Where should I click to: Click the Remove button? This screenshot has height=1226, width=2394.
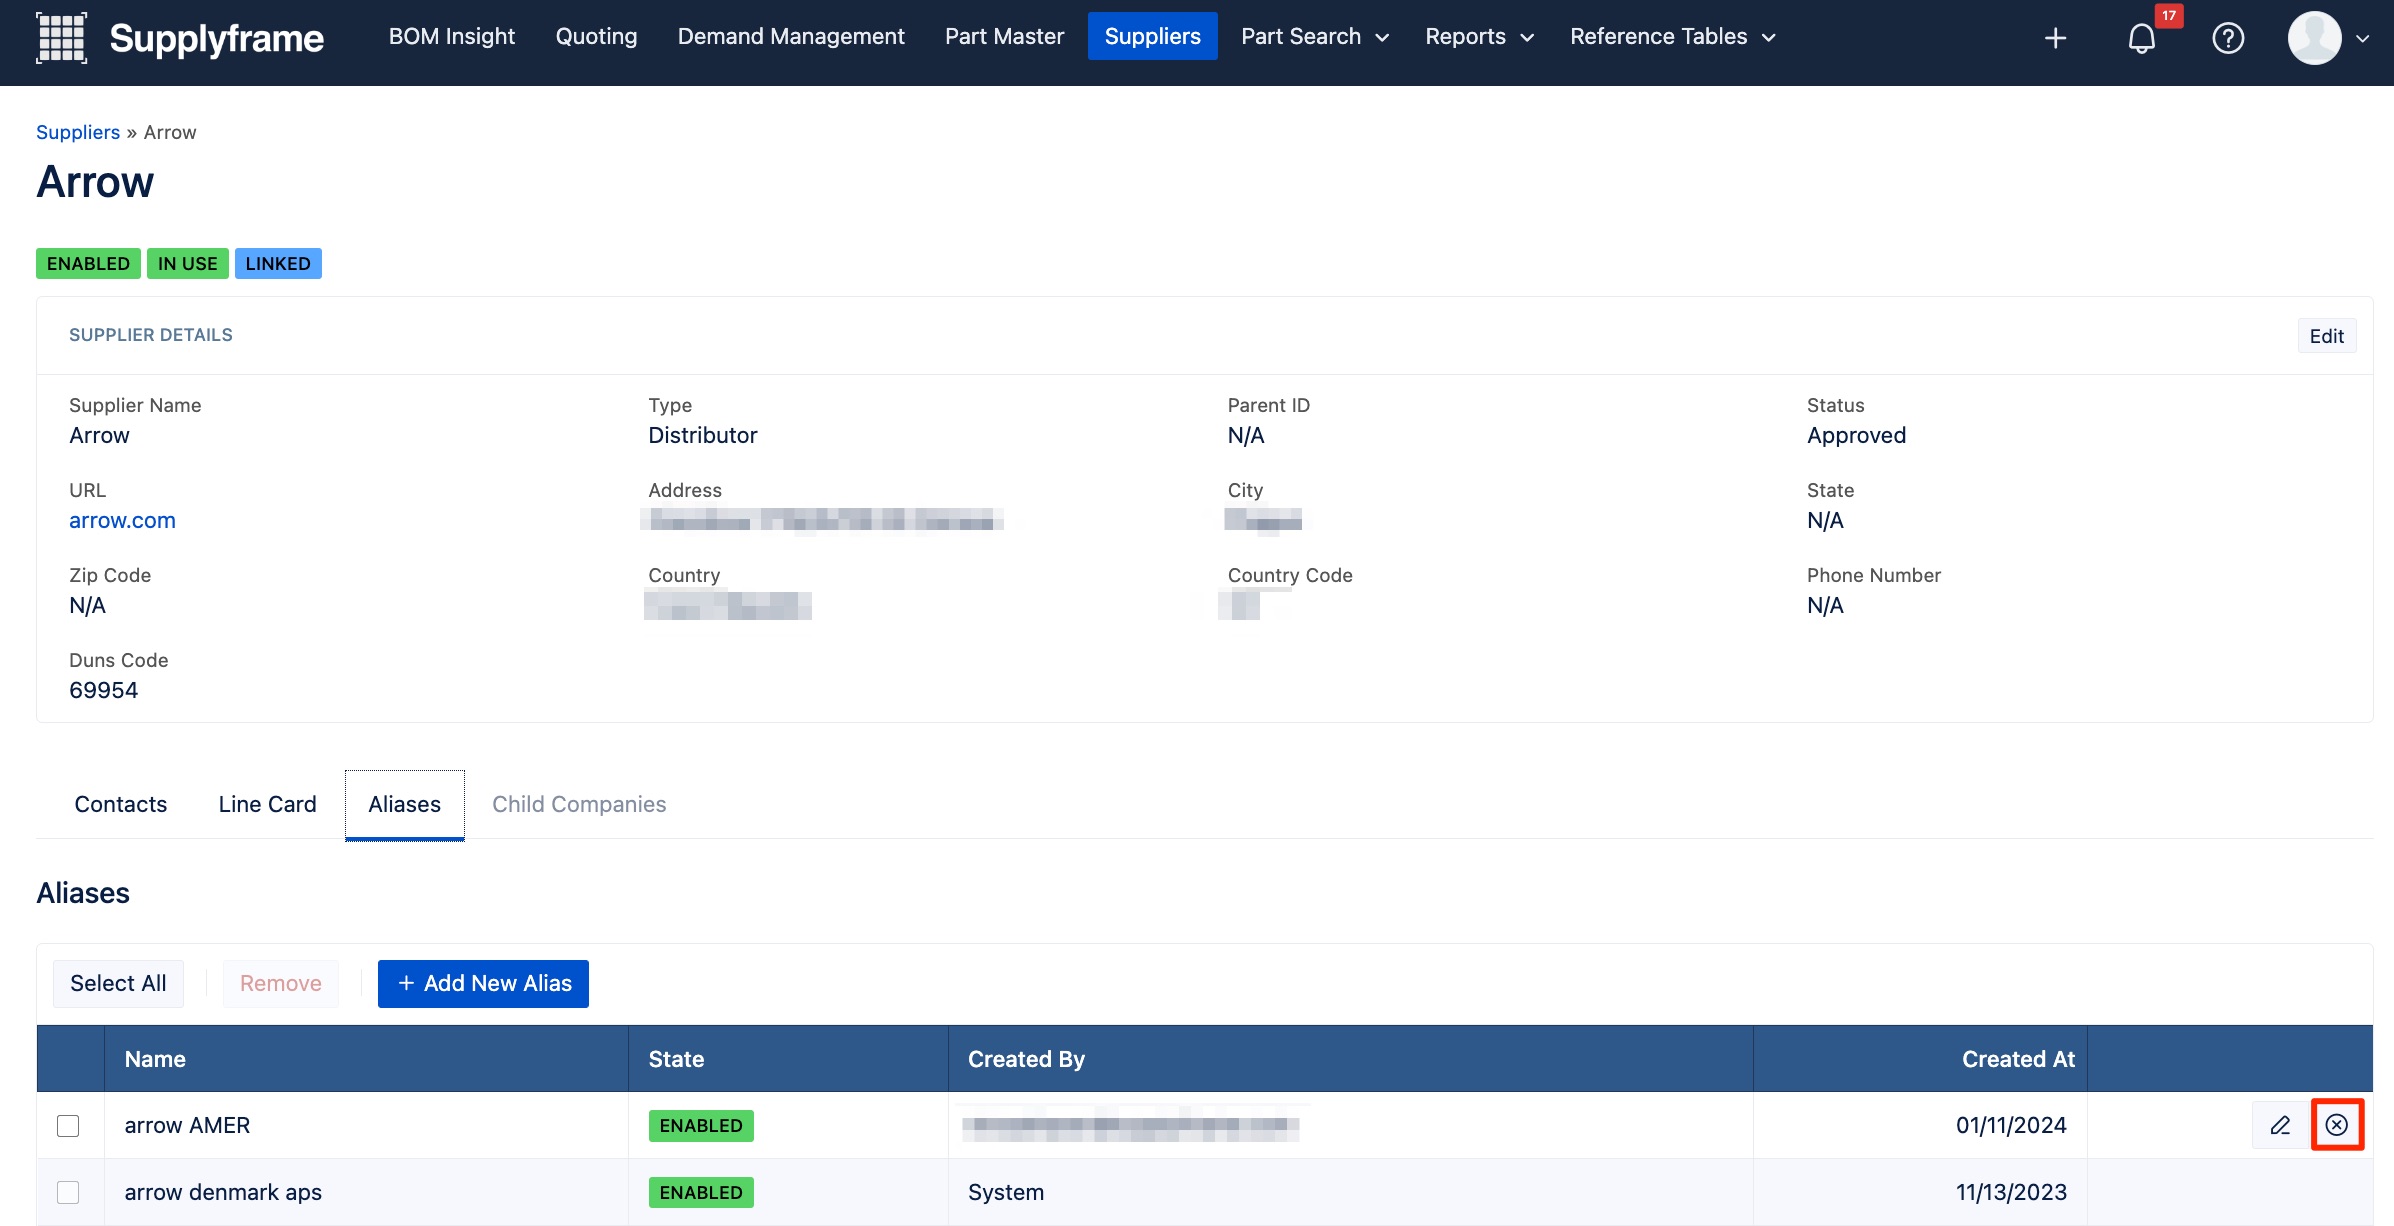pos(280,983)
